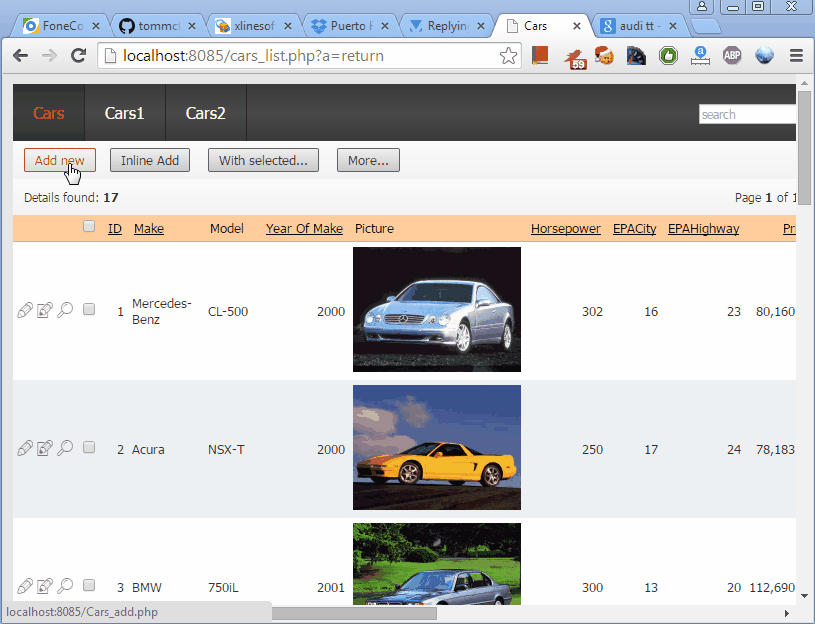Reload the page using the refresh icon
The width and height of the screenshot is (815, 624).
(x=79, y=56)
